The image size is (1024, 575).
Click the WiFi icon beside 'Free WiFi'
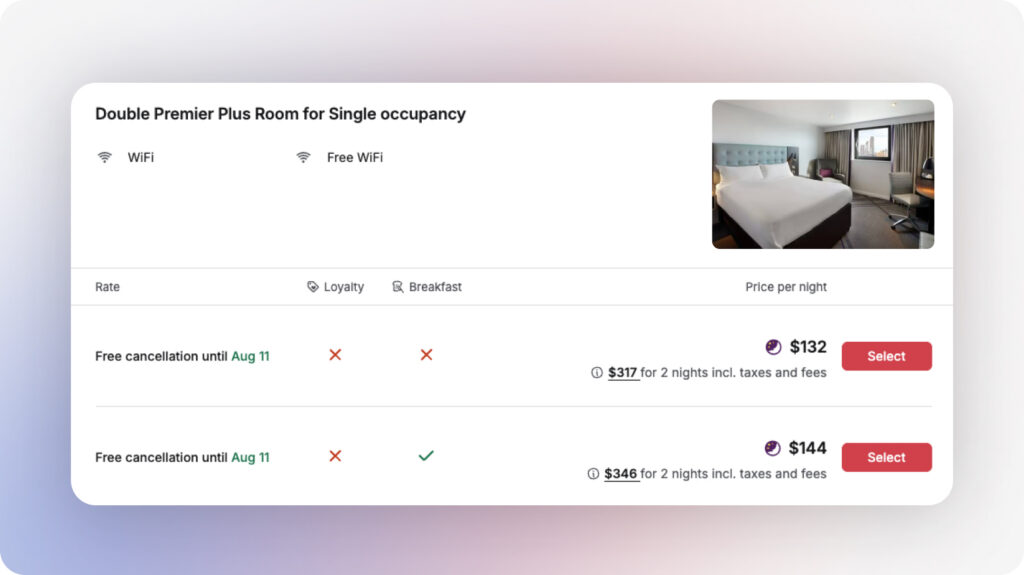tap(303, 158)
